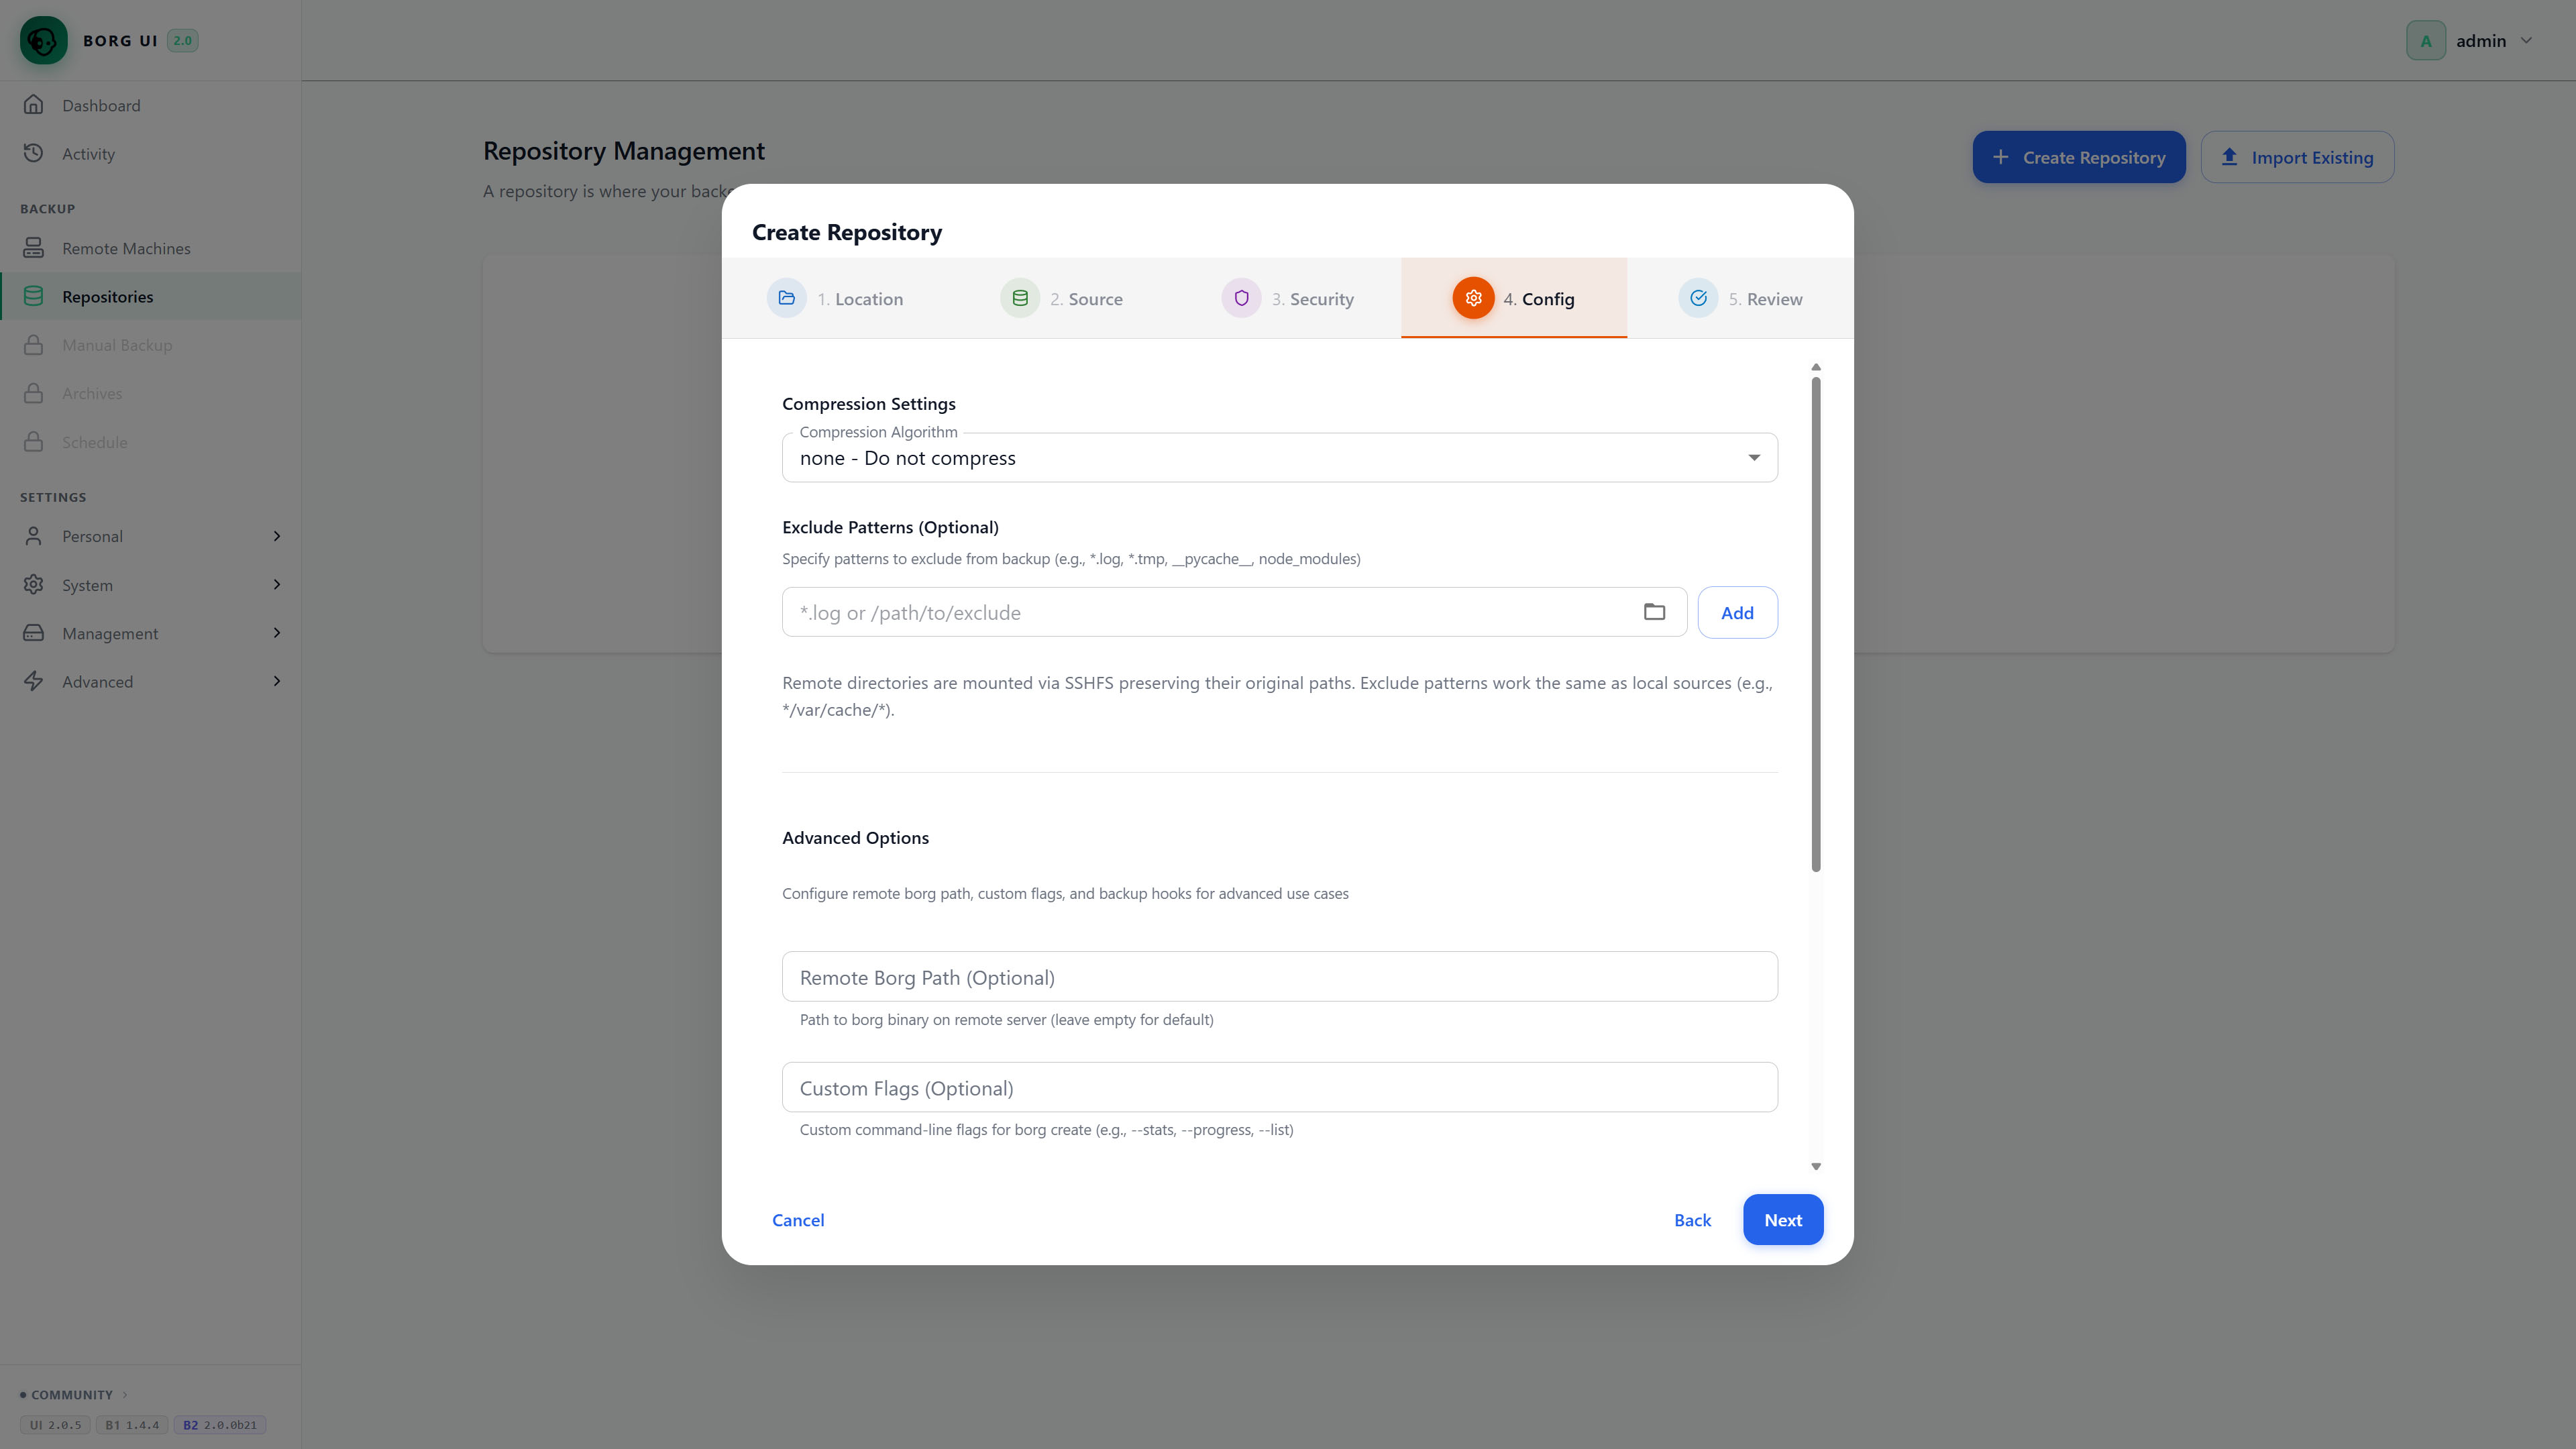Expand the Advanced settings section
Screen dimensions: 2576x1449
[x=151, y=682]
